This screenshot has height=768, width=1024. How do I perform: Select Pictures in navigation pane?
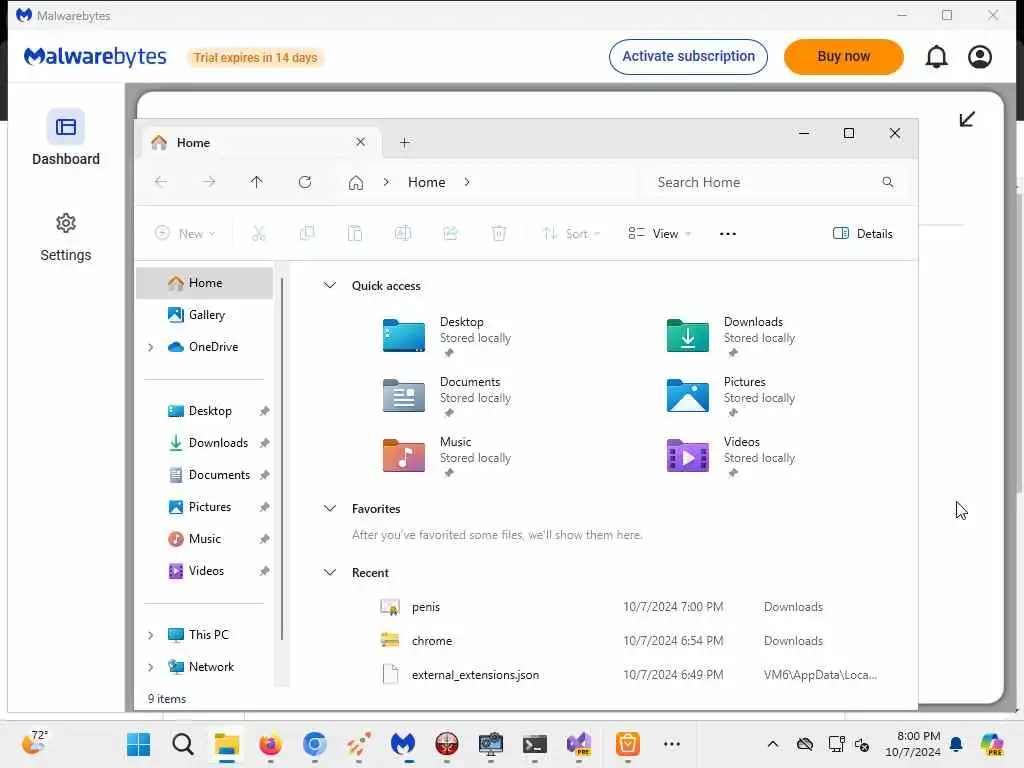coord(204,507)
